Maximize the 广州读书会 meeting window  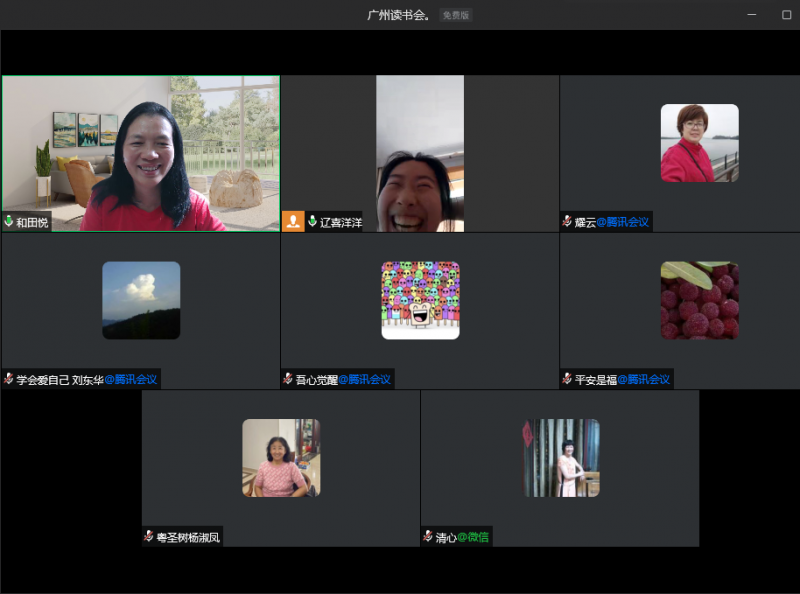786,15
